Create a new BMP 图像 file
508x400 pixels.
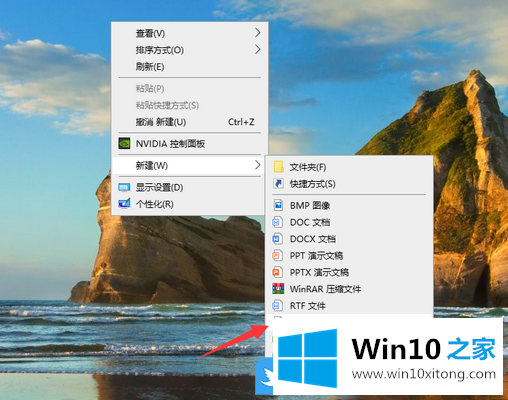click(x=349, y=205)
